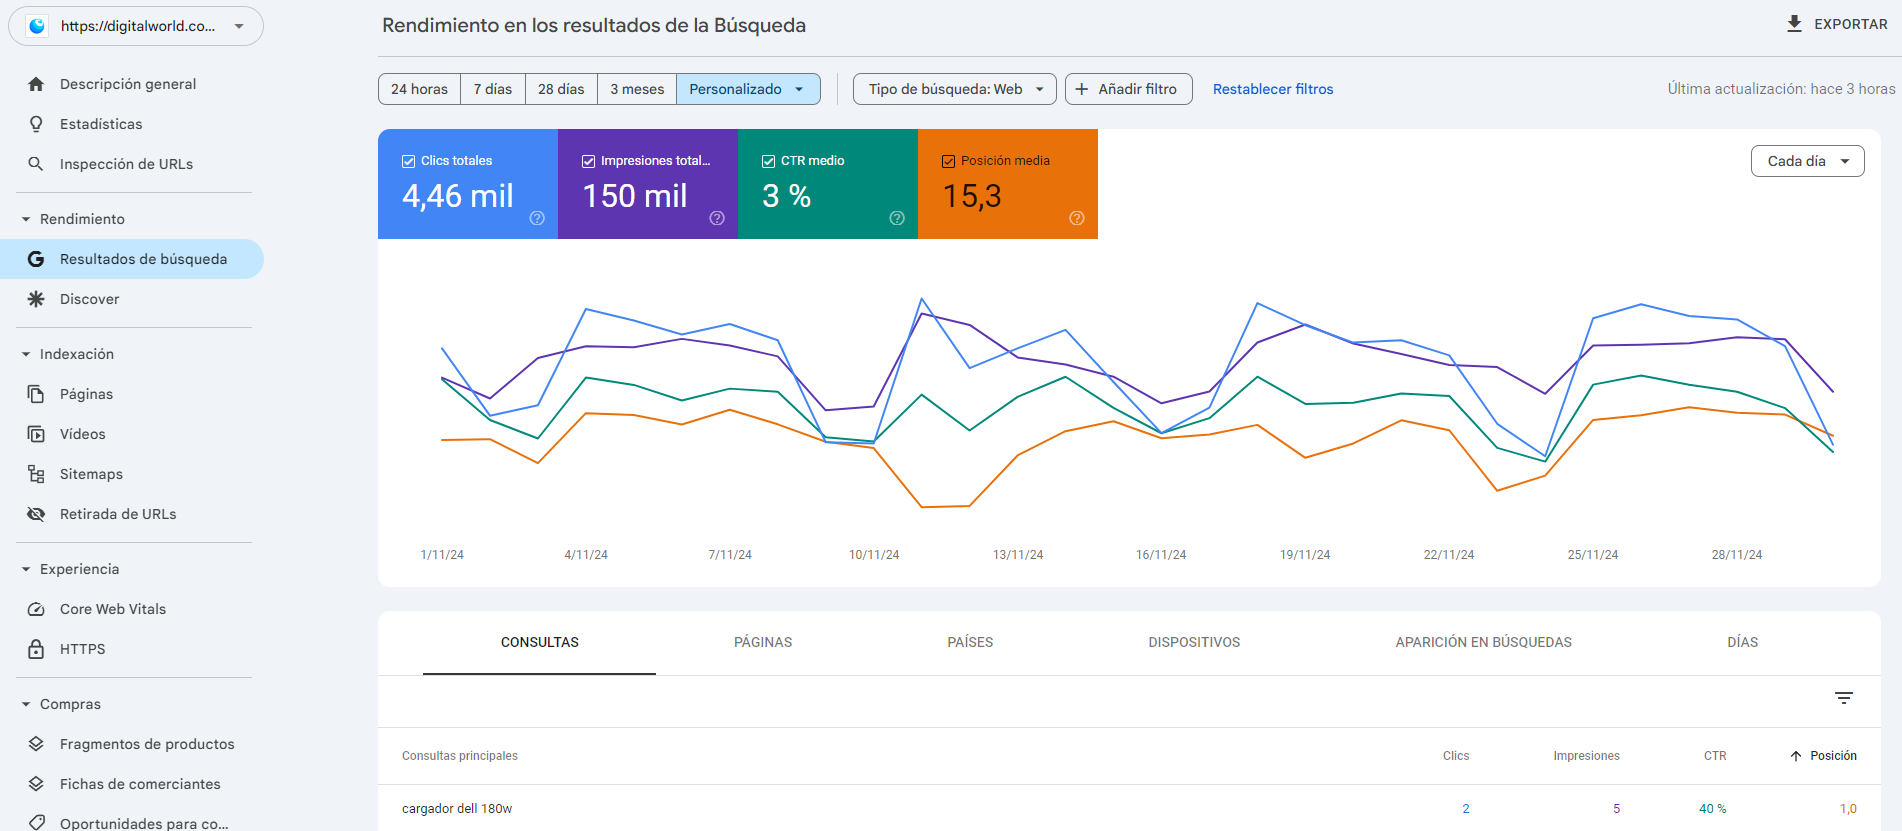Open the Cada día granularity dropdown

[x=1807, y=161]
